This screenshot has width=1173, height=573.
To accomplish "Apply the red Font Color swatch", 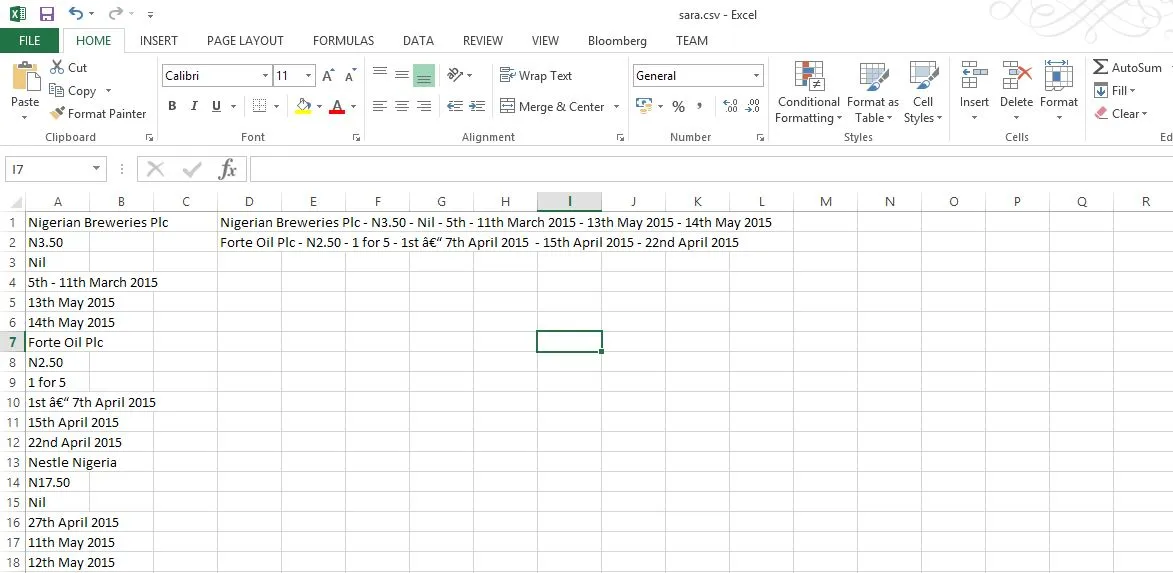I will pos(337,106).
